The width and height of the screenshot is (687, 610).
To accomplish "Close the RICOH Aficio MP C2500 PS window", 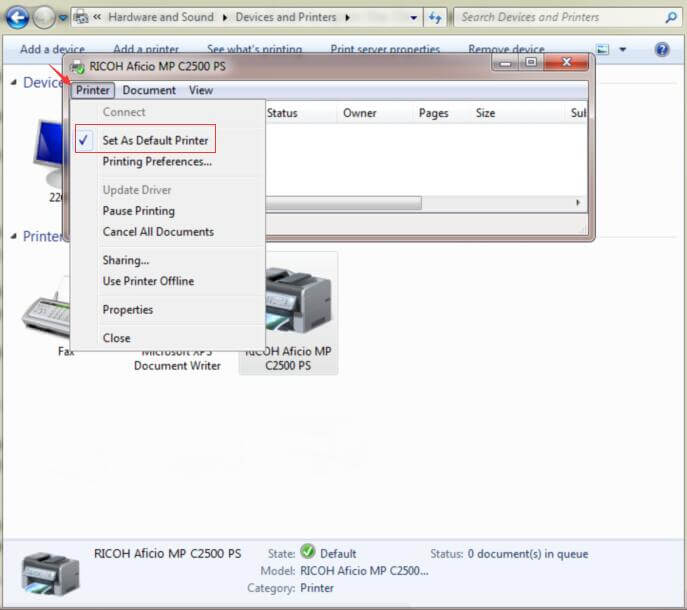I will point(566,63).
